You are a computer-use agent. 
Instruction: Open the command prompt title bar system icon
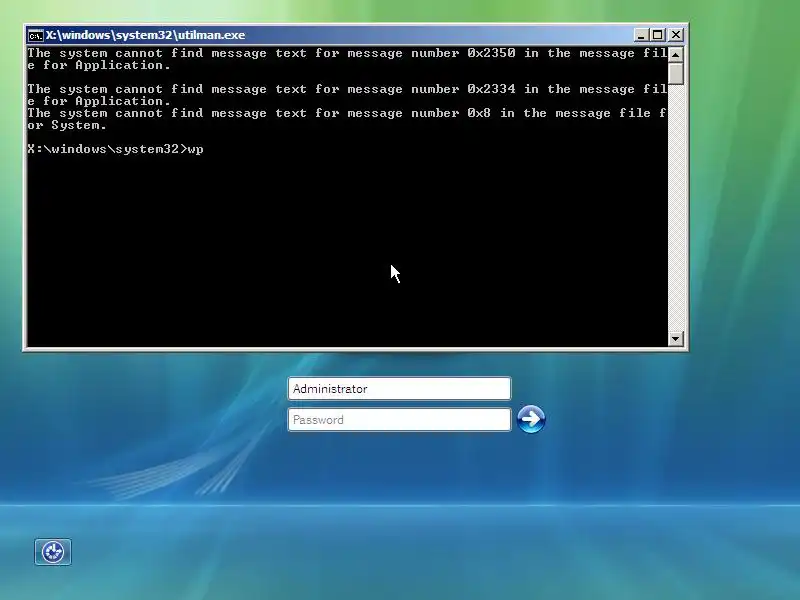click(35, 35)
